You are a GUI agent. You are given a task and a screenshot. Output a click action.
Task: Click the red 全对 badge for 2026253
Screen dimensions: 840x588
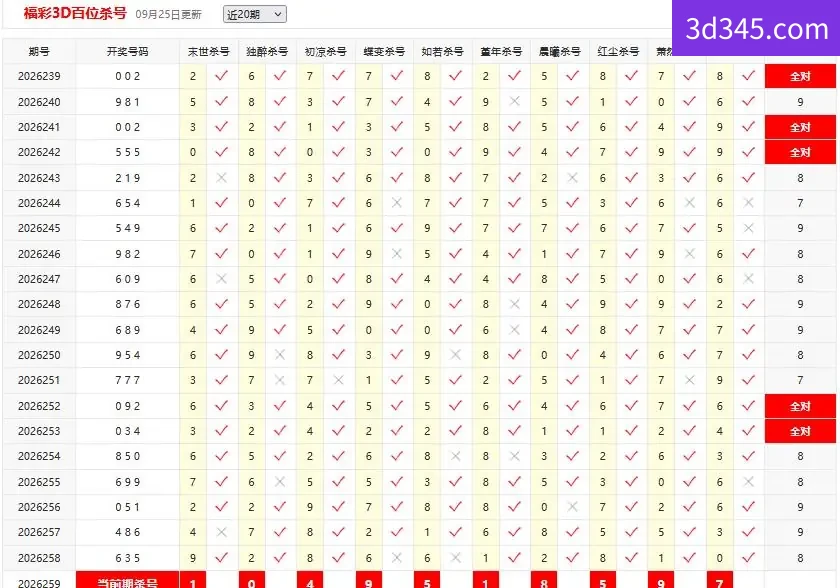[x=800, y=431]
